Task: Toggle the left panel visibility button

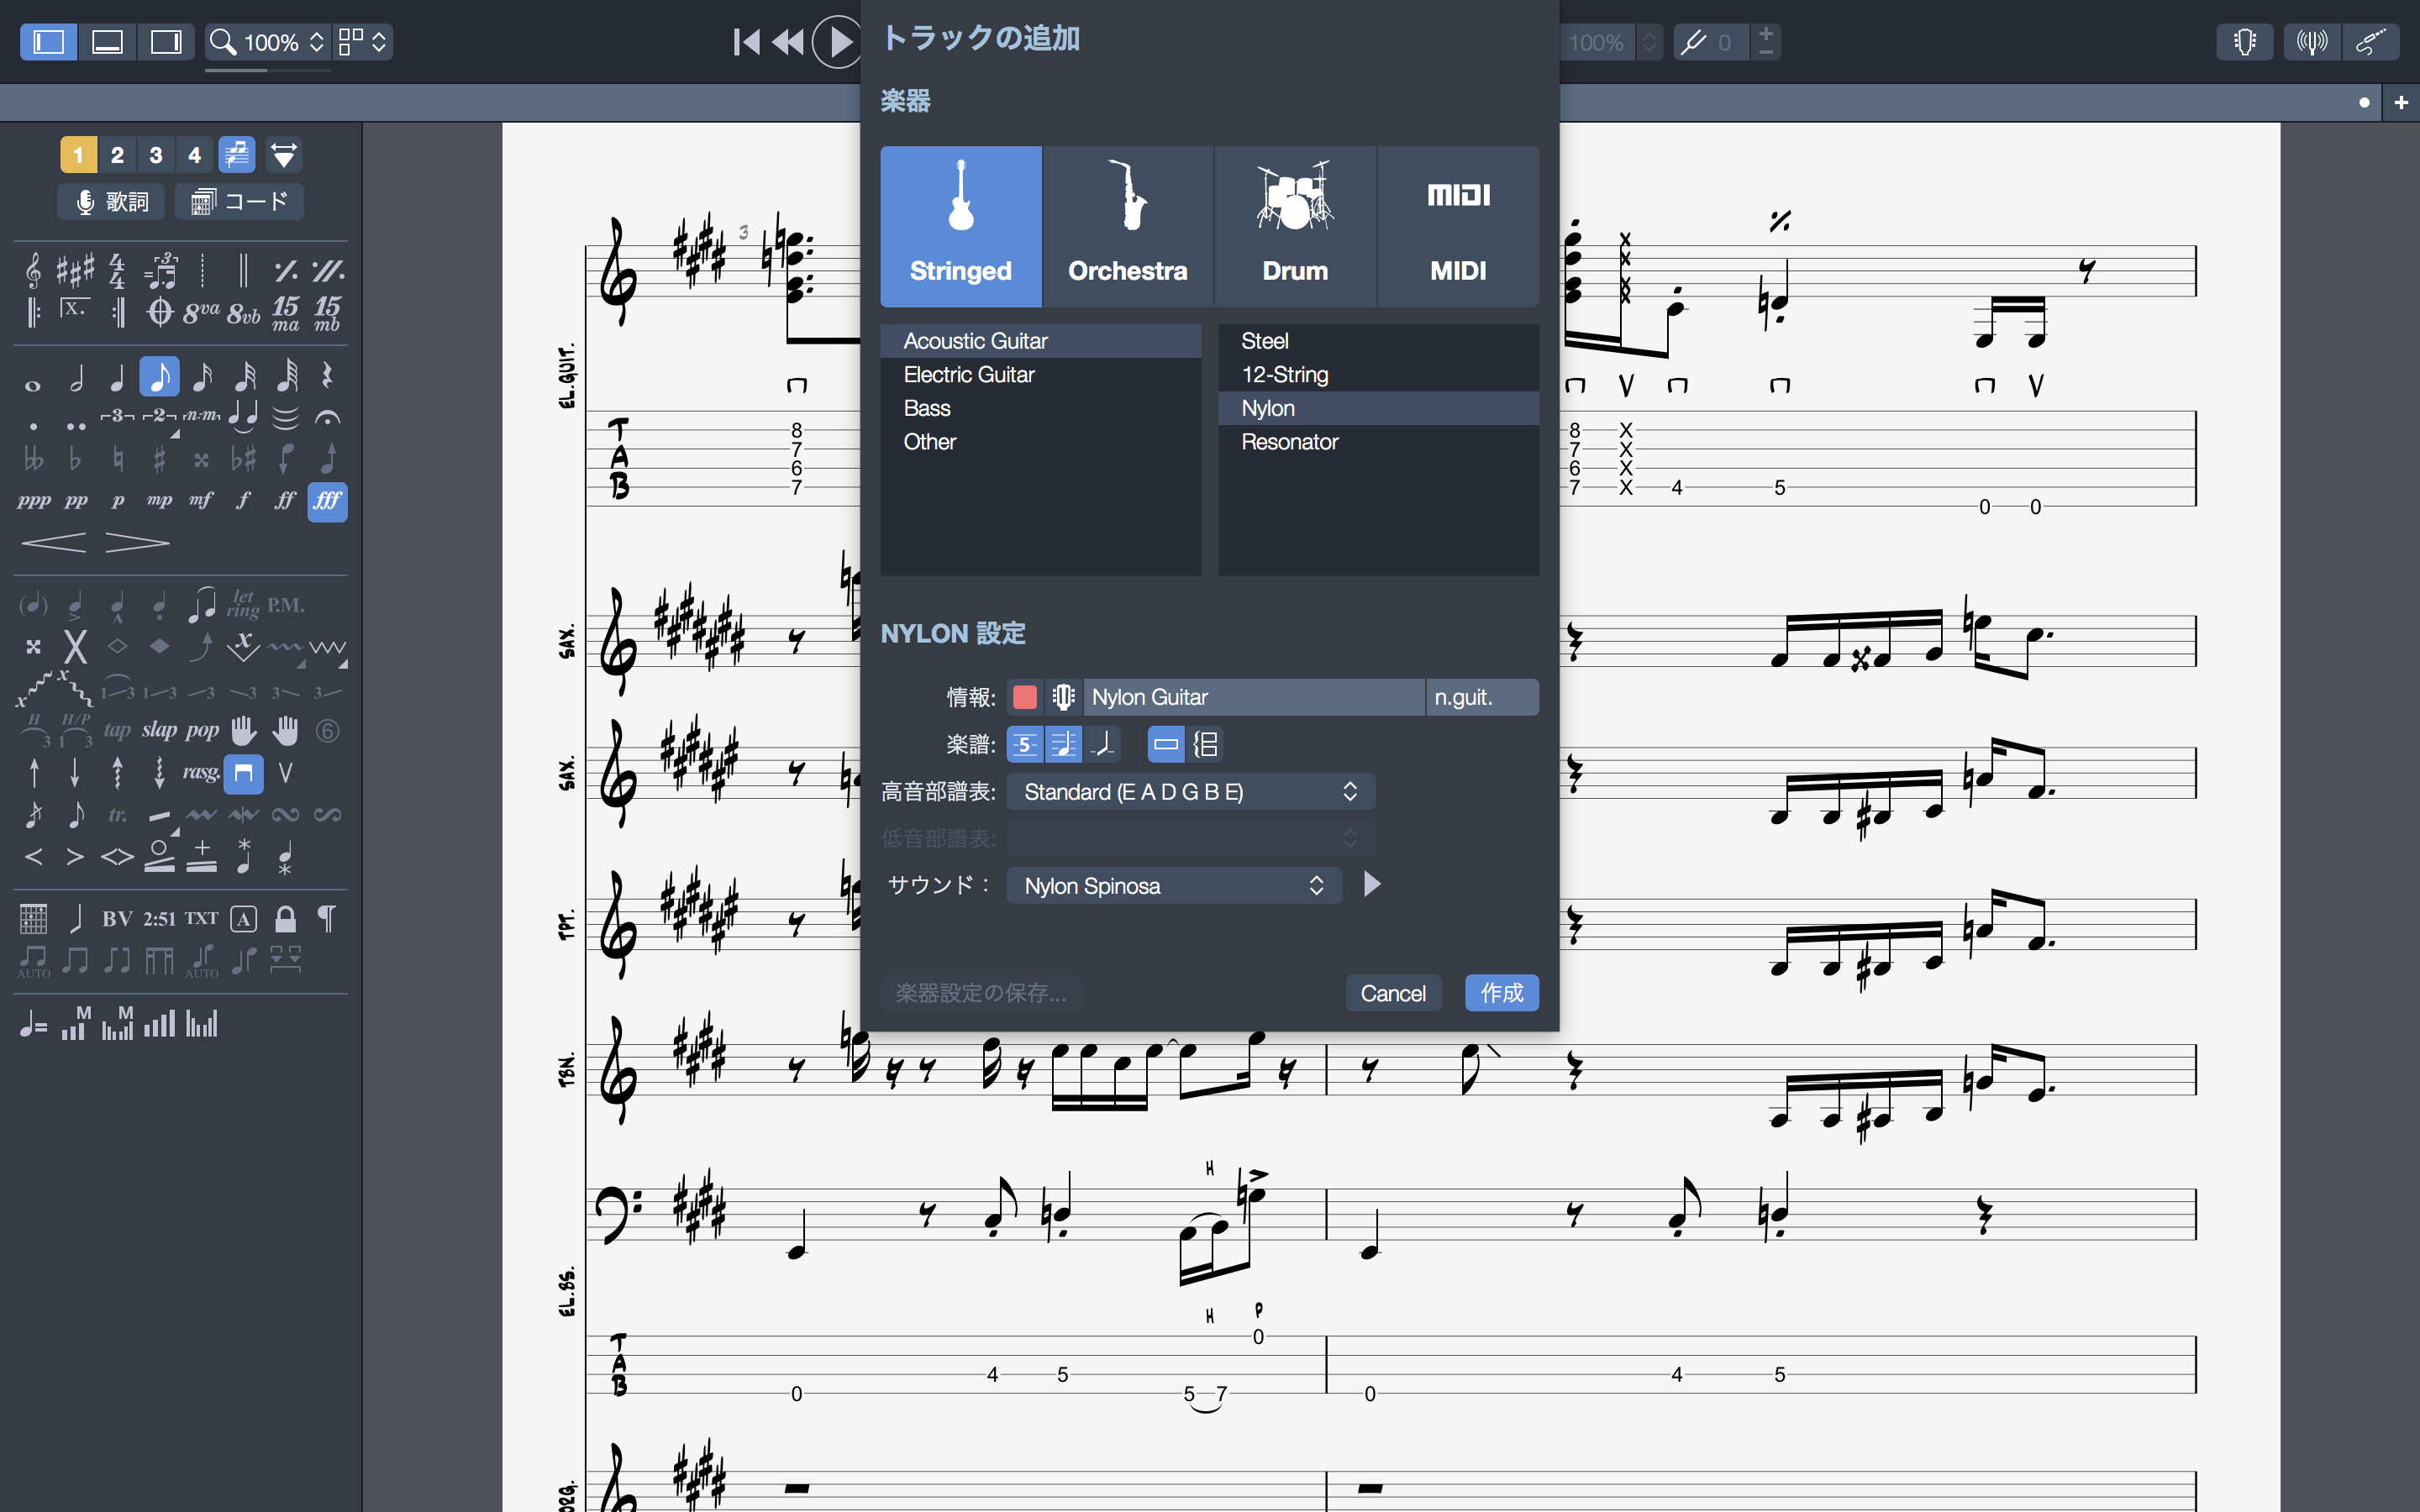Action: coord(49,42)
